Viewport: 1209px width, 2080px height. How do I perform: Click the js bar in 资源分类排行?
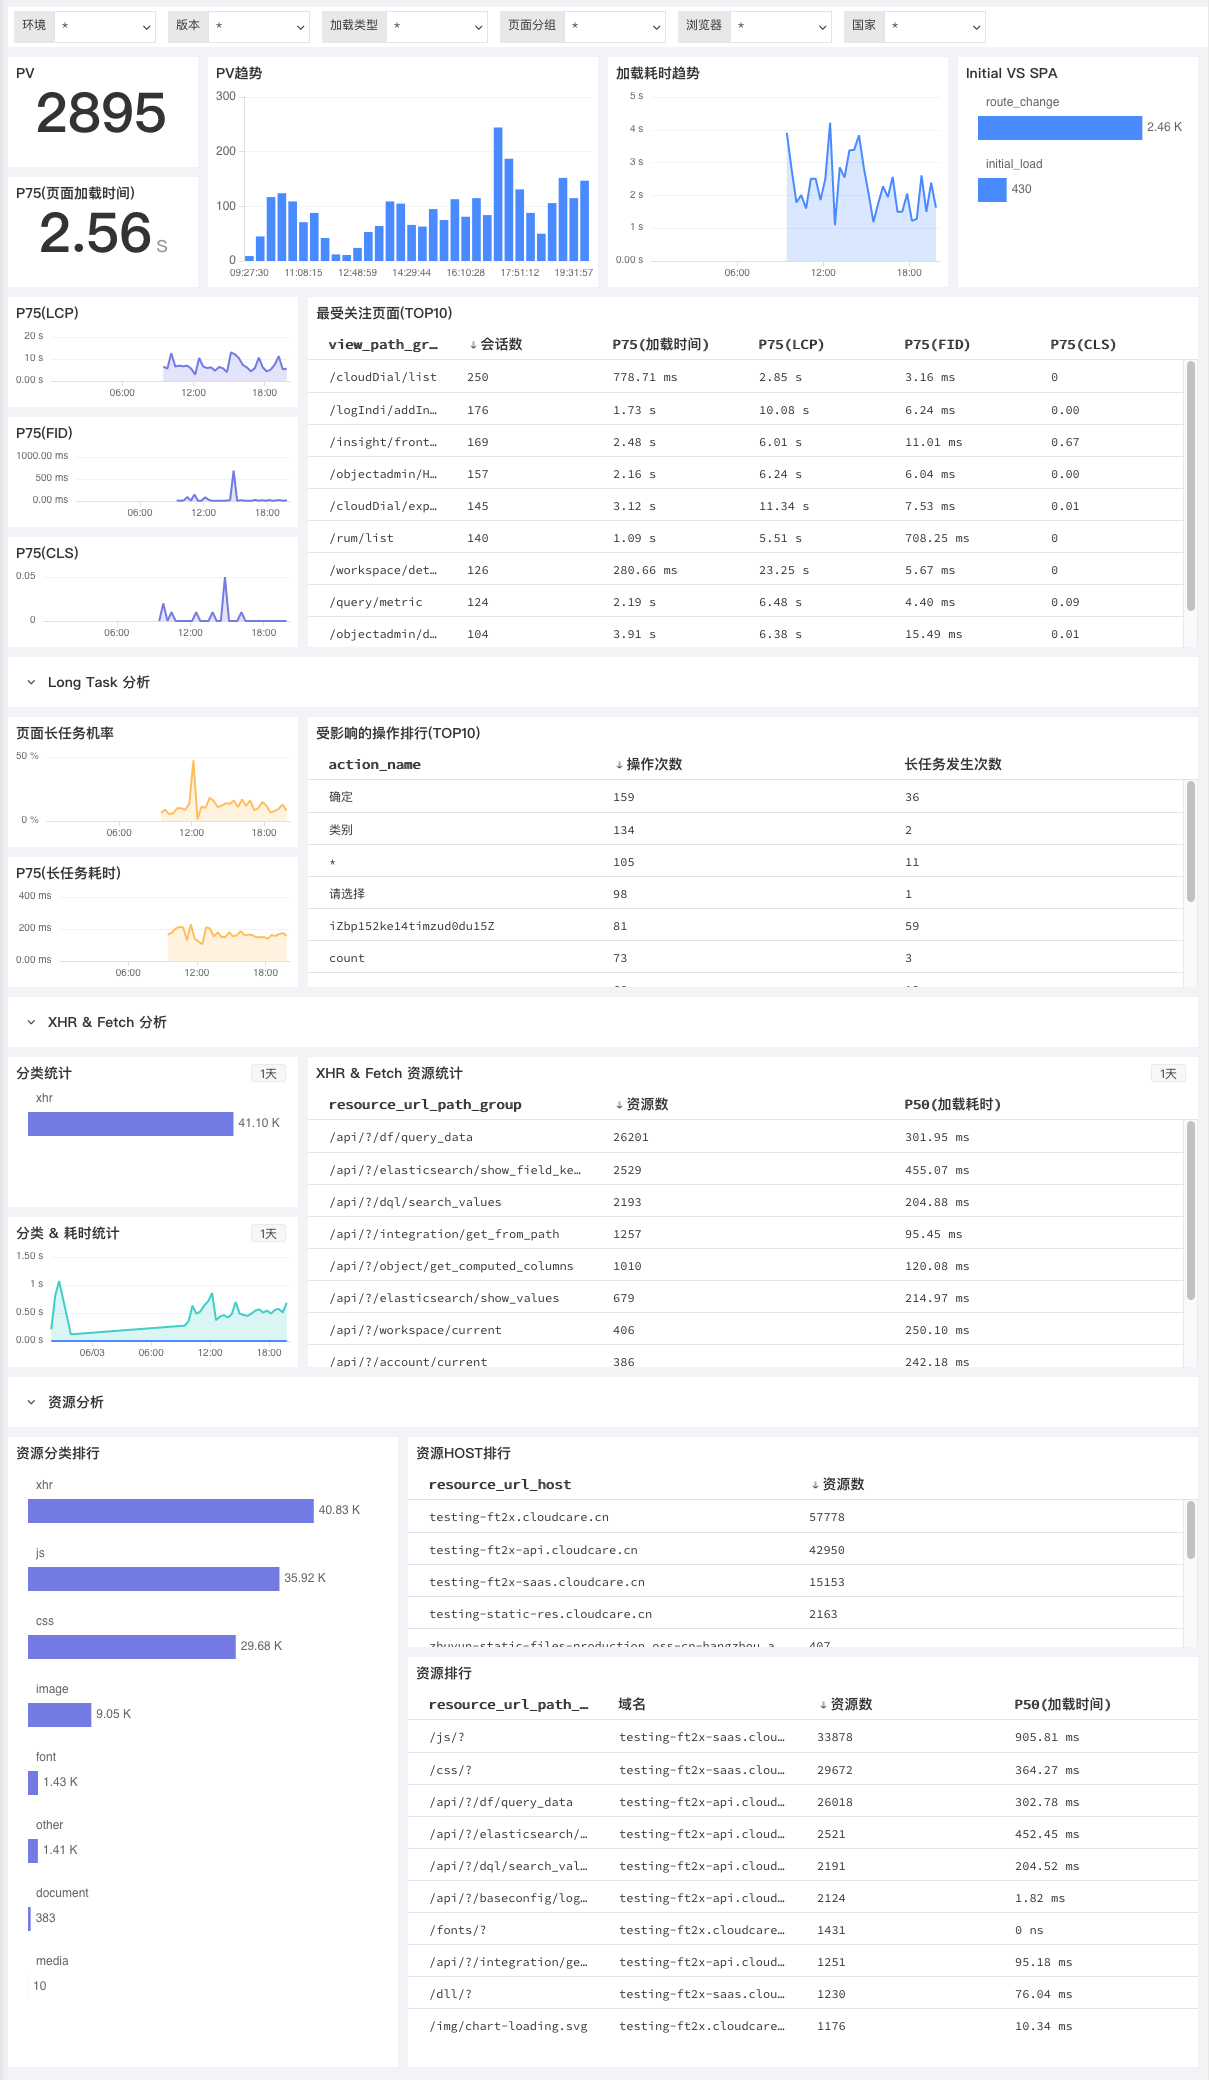153,1578
